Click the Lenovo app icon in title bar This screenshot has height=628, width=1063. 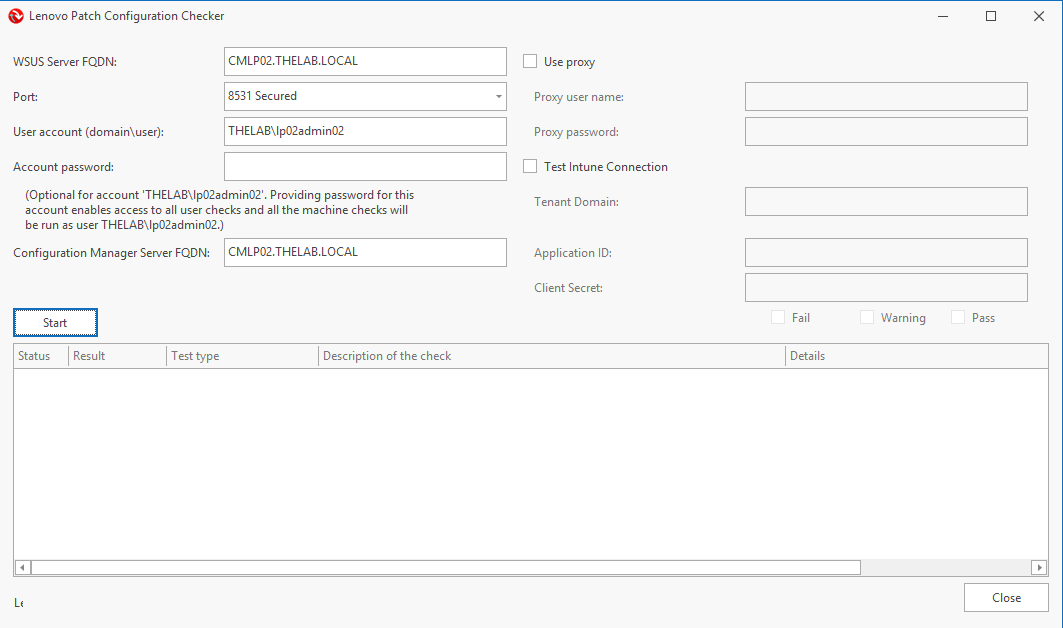click(x=16, y=16)
